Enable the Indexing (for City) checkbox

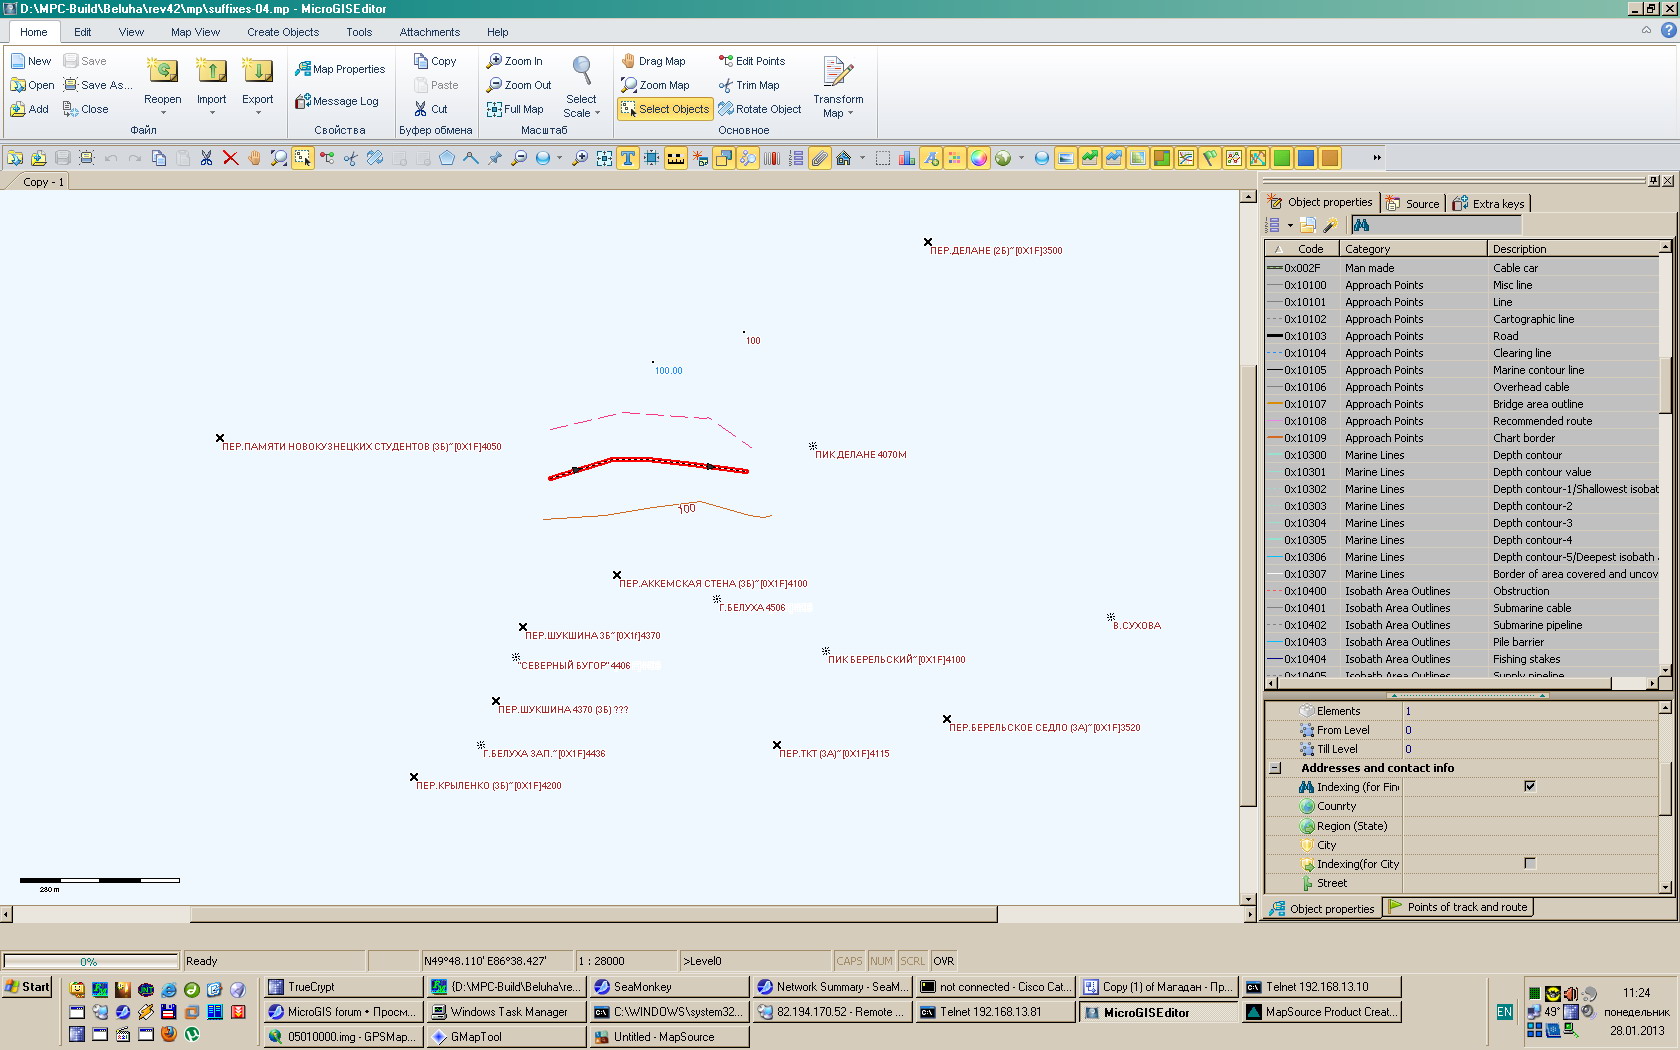pos(1529,863)
